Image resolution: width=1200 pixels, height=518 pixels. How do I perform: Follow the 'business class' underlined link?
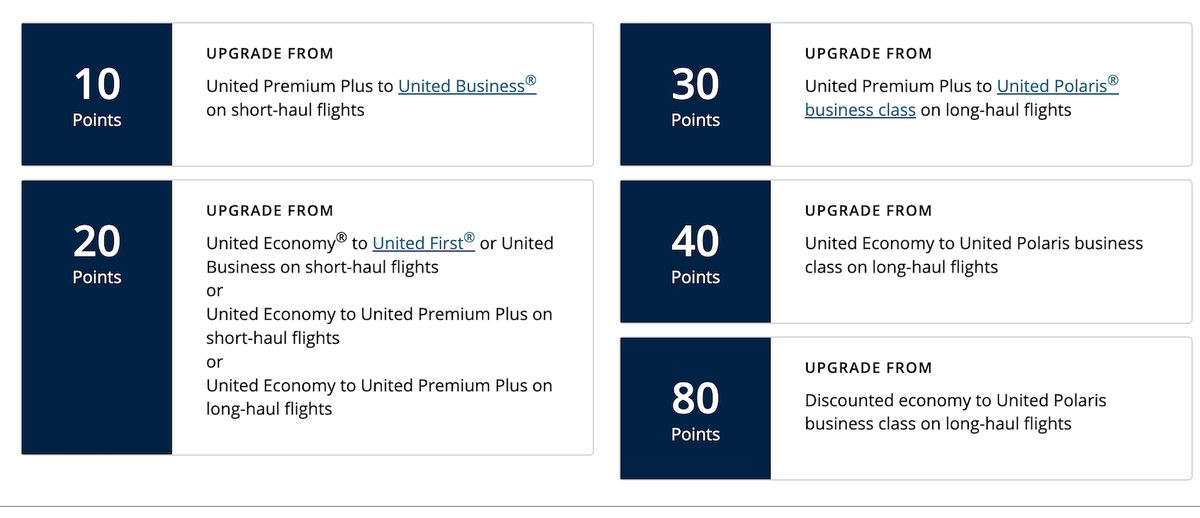click(860, 110)
